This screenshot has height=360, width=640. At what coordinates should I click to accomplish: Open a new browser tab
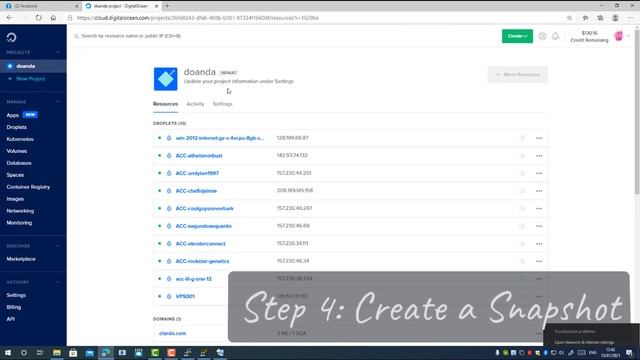click(167, 6)
